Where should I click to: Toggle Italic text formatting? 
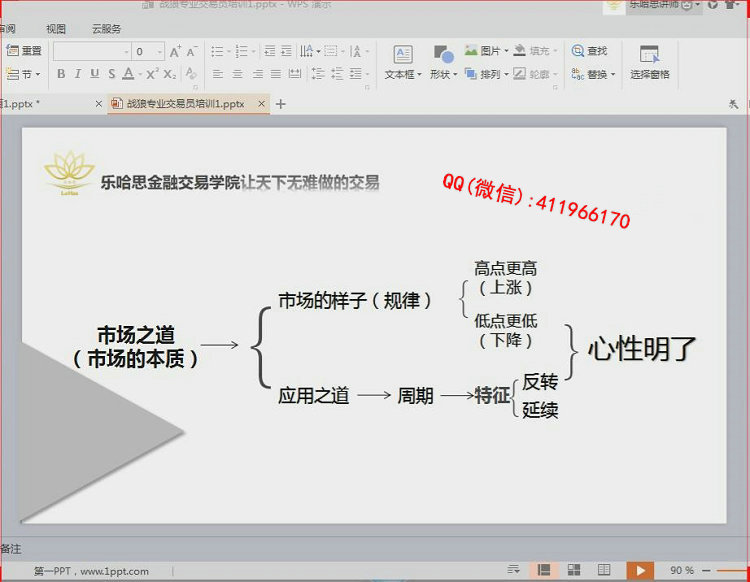click(77, 74)
